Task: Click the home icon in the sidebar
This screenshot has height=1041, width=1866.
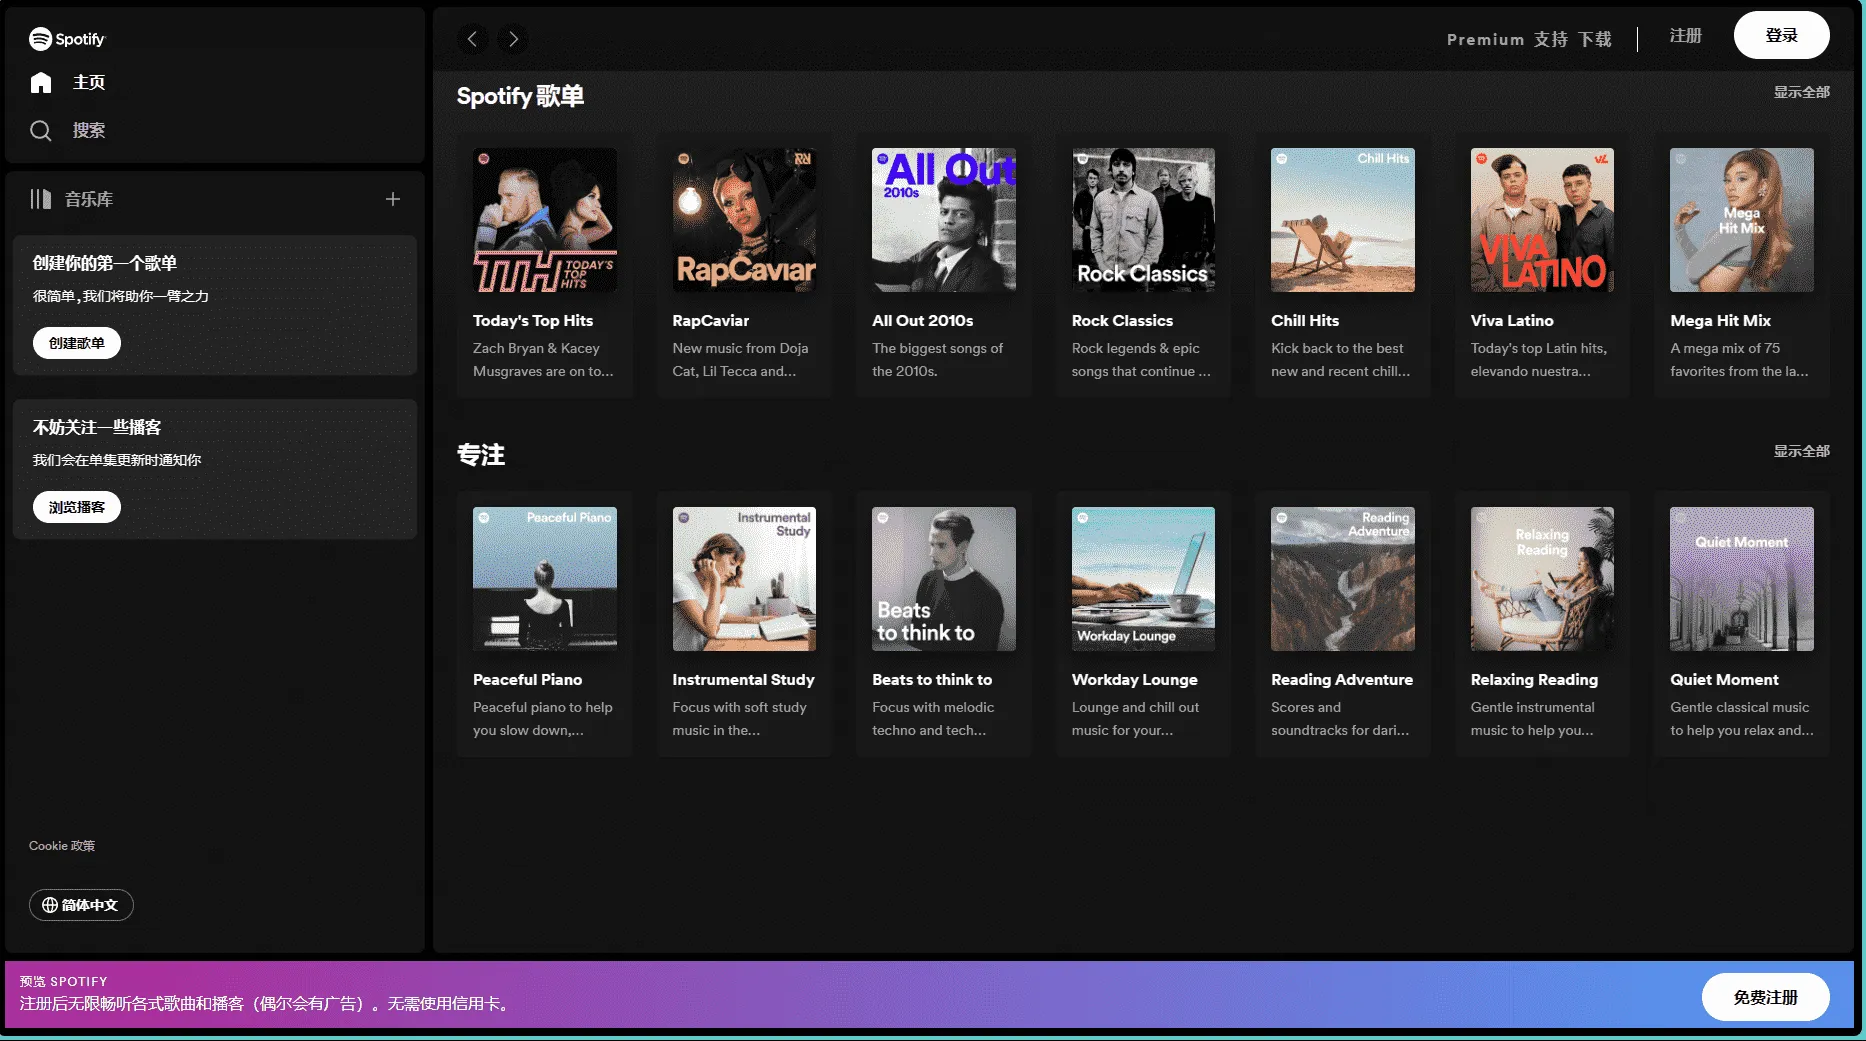Action: coord(41,83)
